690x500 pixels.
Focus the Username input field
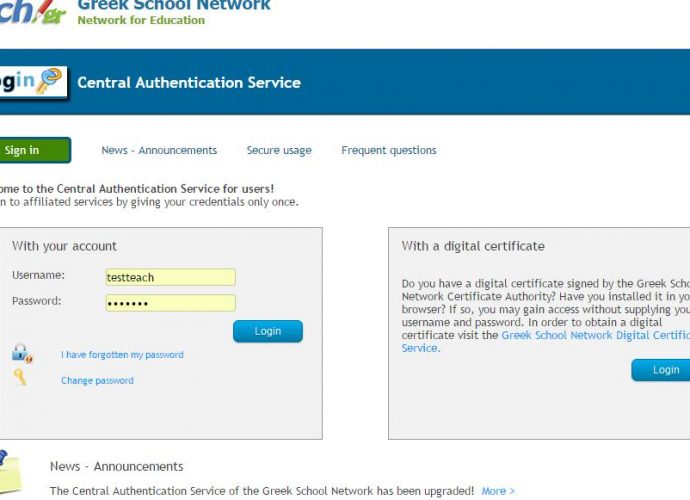pos(171,277)
